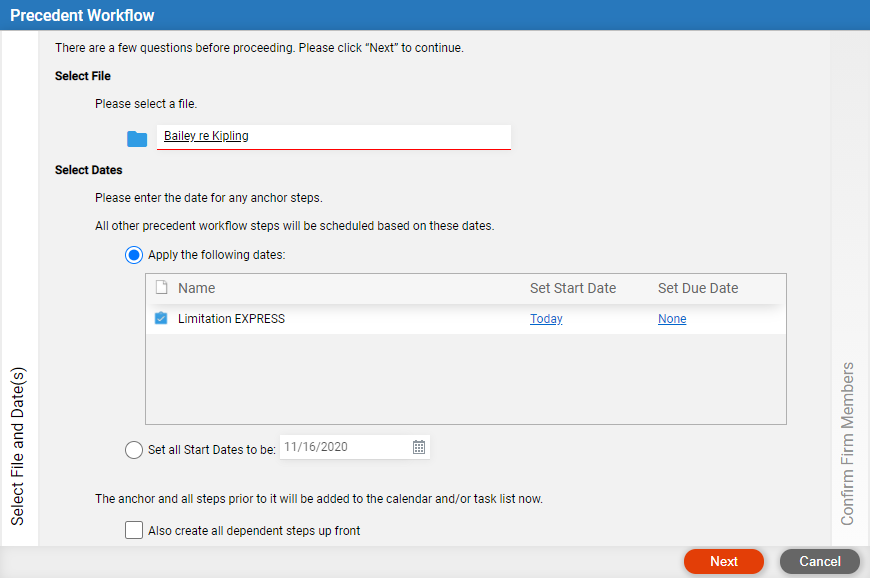
Task: Click the document icon in Name header
Action: (x=161, y=287)
